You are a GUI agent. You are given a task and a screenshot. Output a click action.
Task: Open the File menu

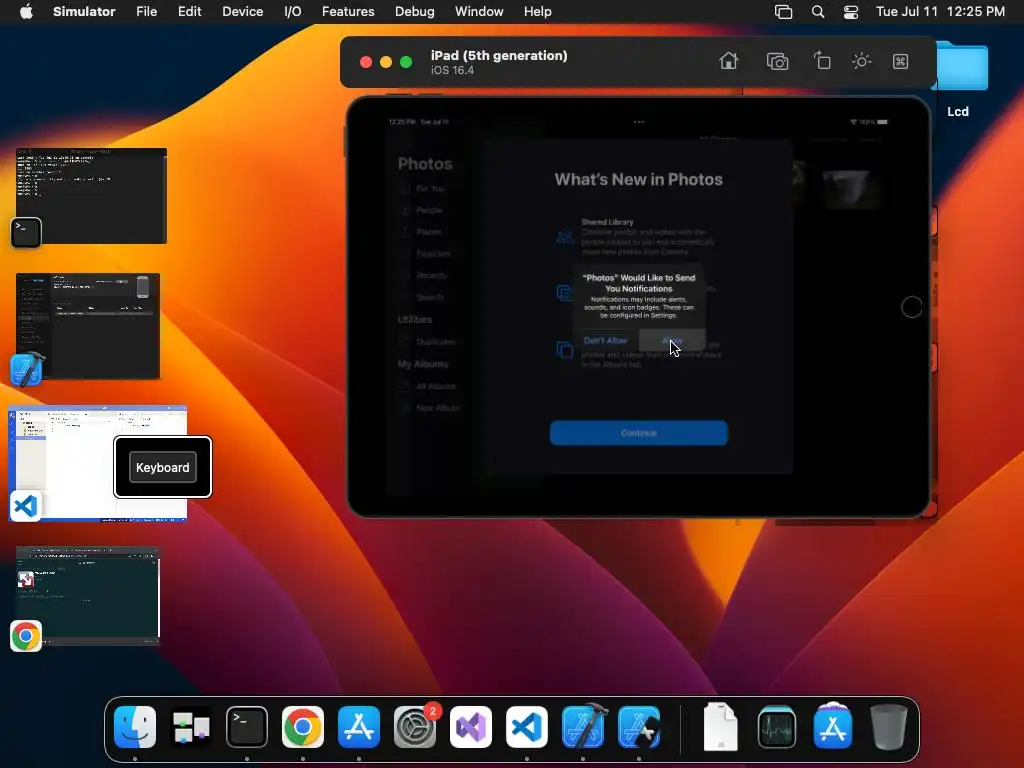(x=146, y=12)
